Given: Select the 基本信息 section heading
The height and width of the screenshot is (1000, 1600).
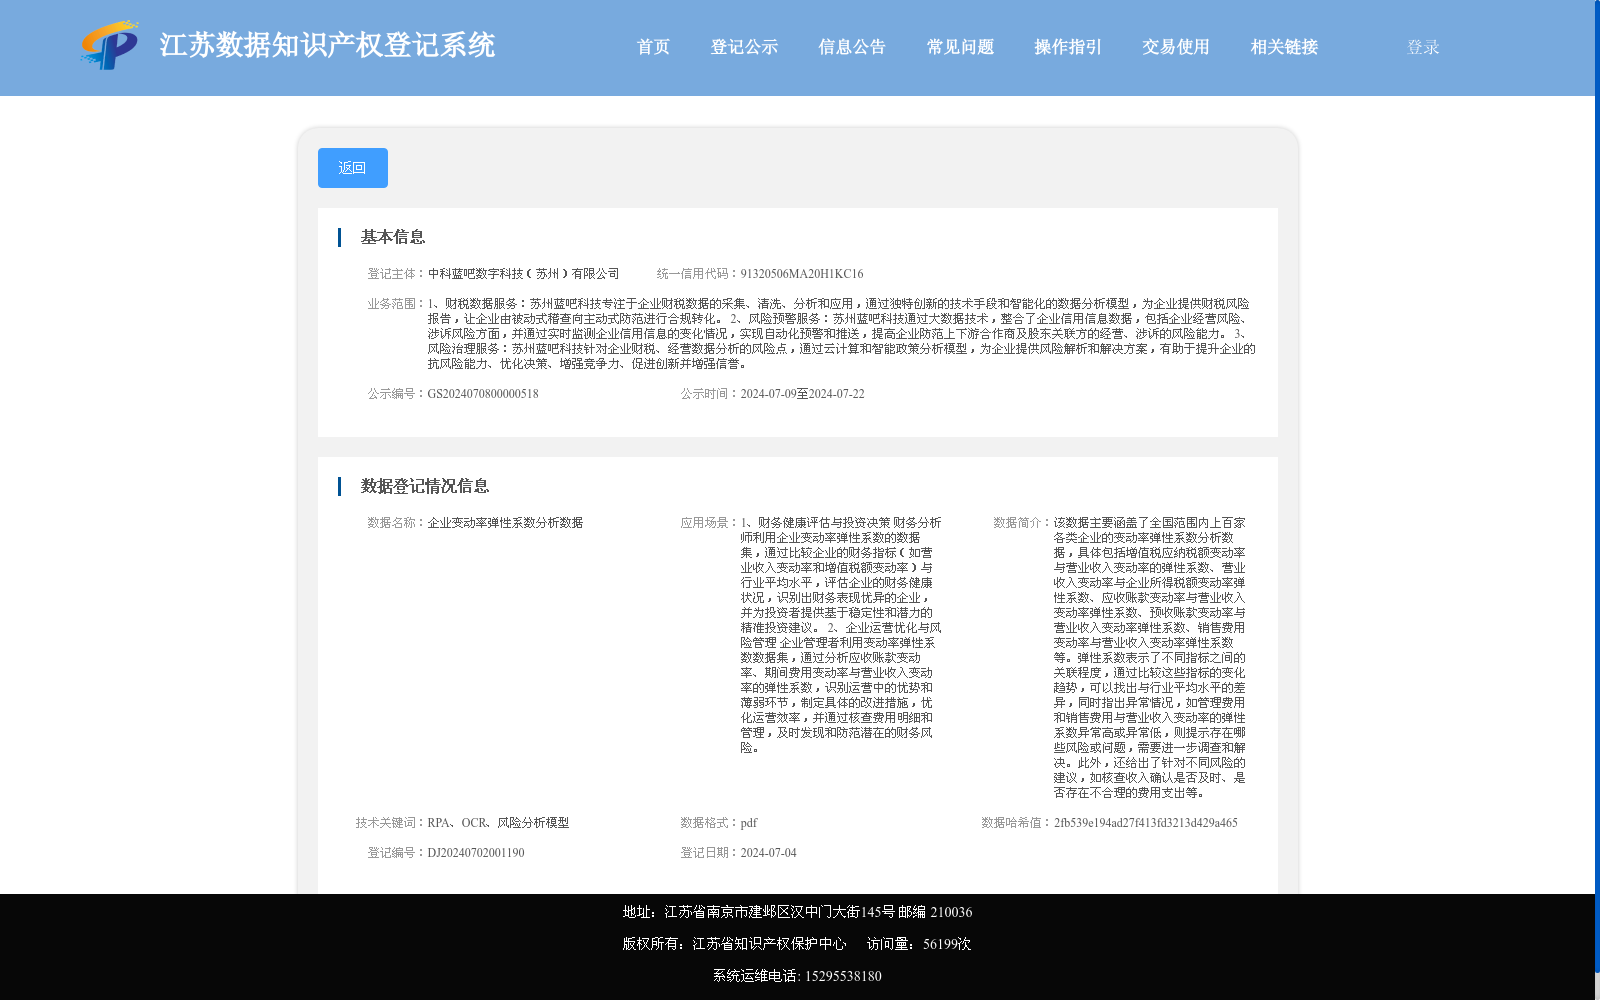Looking at the screenshot, I should coord(393,237).
